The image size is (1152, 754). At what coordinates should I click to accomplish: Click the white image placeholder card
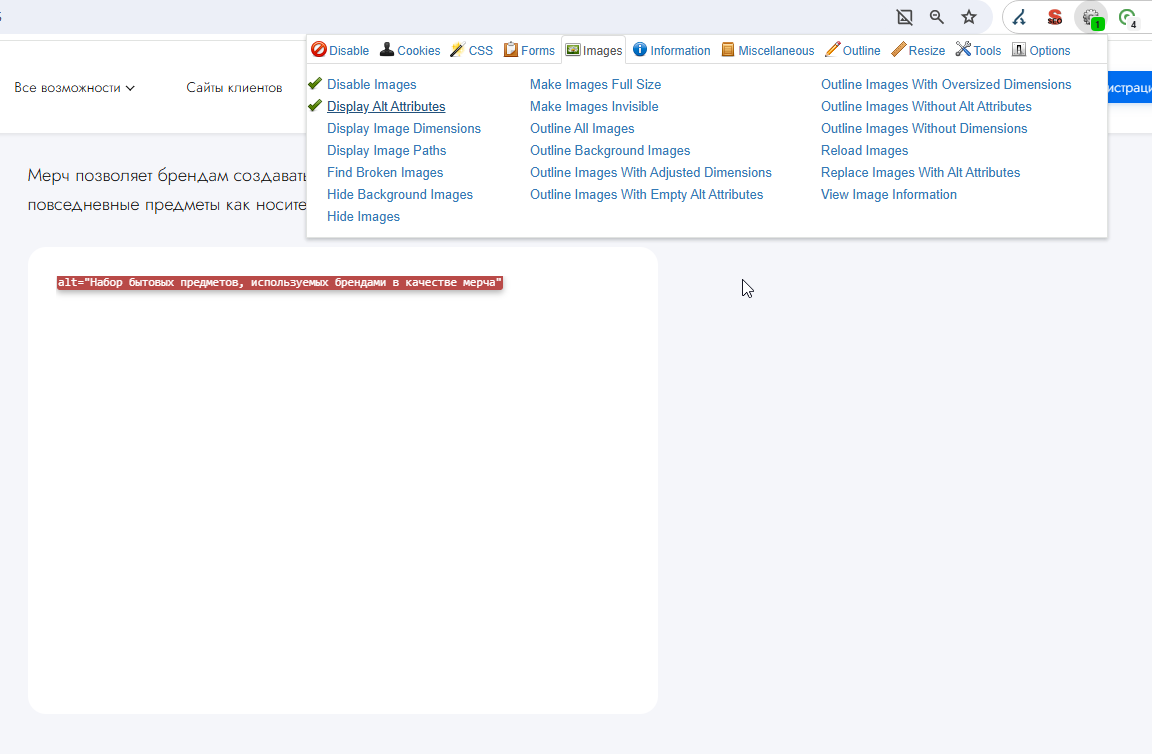[x=342, y=481]
